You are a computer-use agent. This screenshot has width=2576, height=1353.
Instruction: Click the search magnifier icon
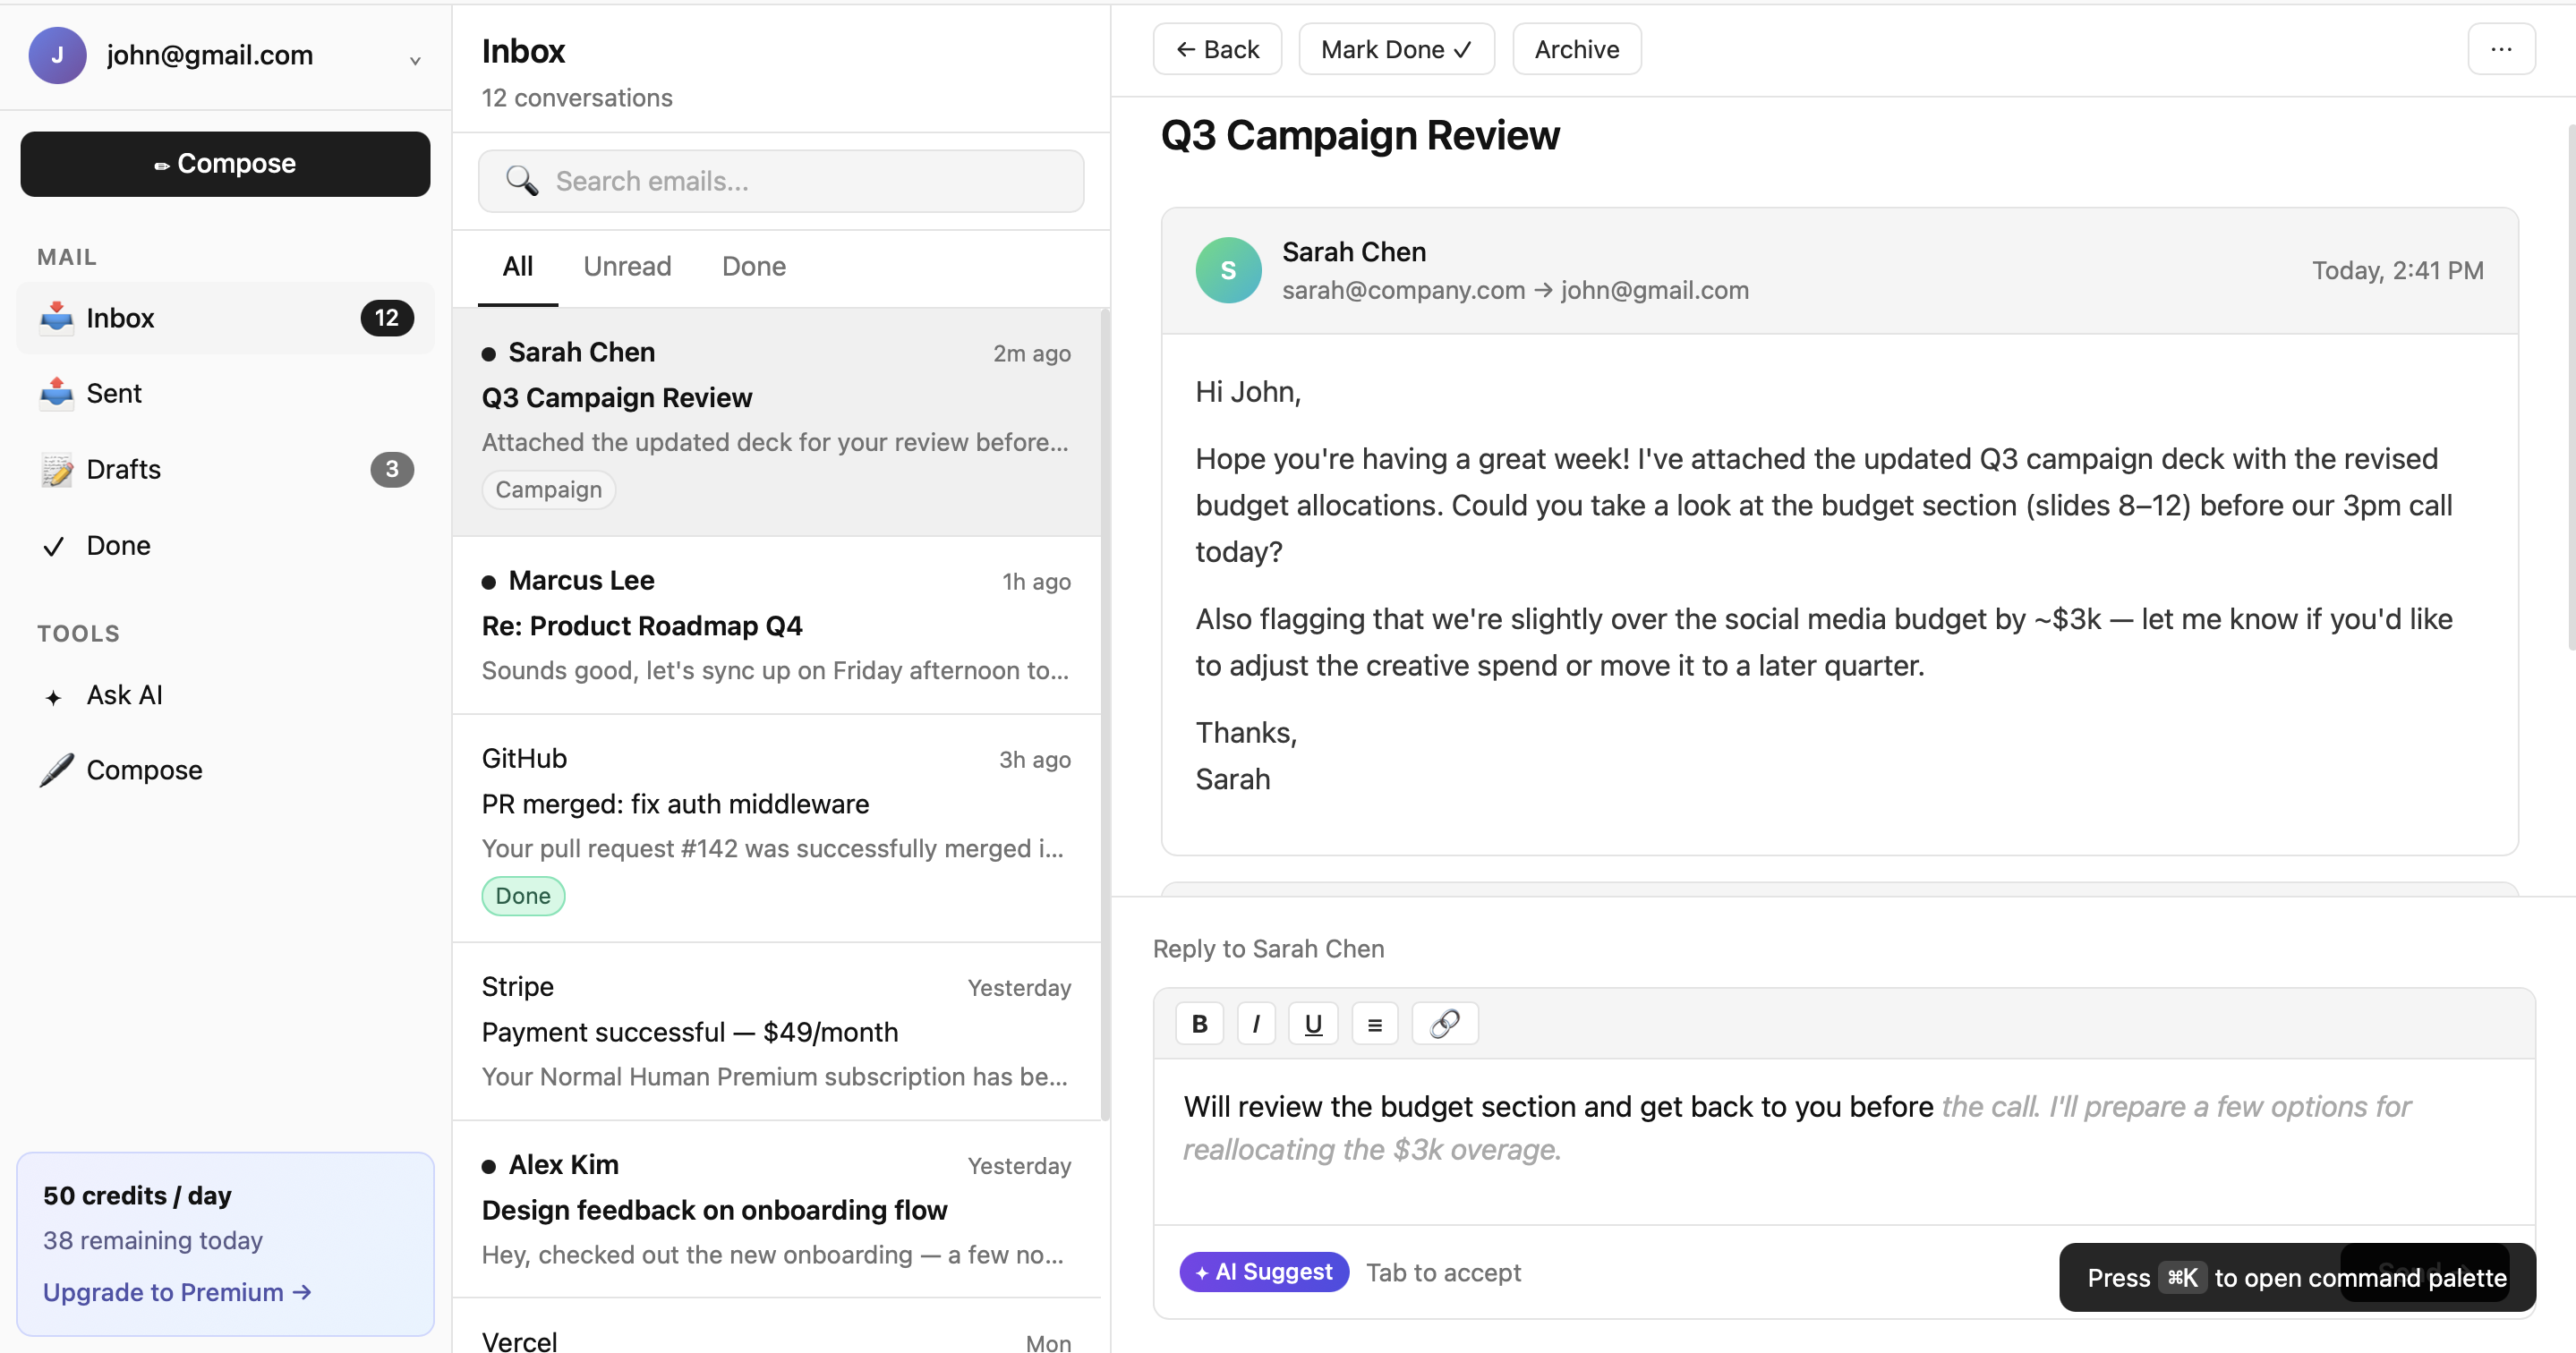(522, 181)
